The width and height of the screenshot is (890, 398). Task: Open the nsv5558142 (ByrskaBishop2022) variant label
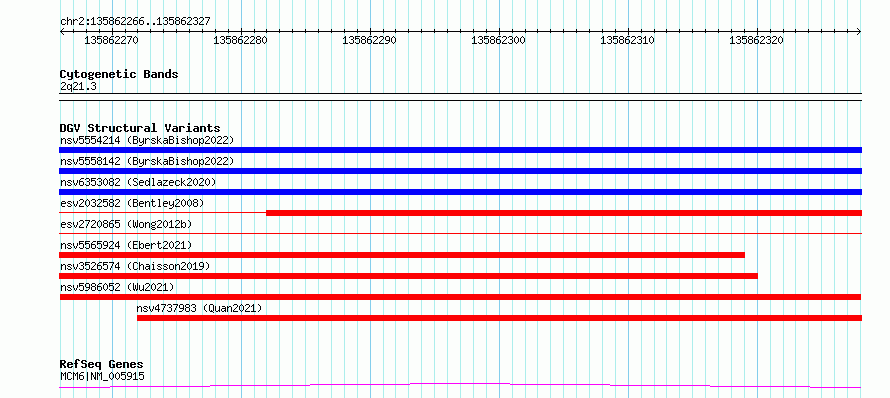coord(147,161)
